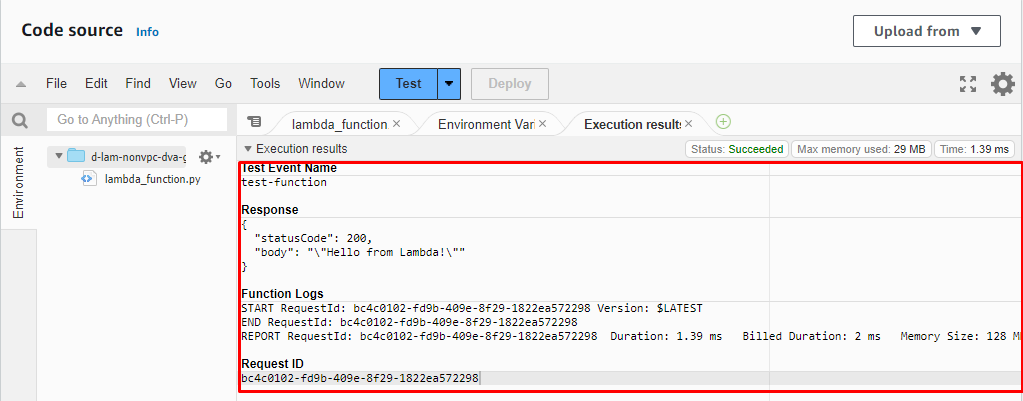Image resolution: width=1023 pixels, height=401 pixels.
Task: Click the fullscreen toggle icon
Action: 967,84
